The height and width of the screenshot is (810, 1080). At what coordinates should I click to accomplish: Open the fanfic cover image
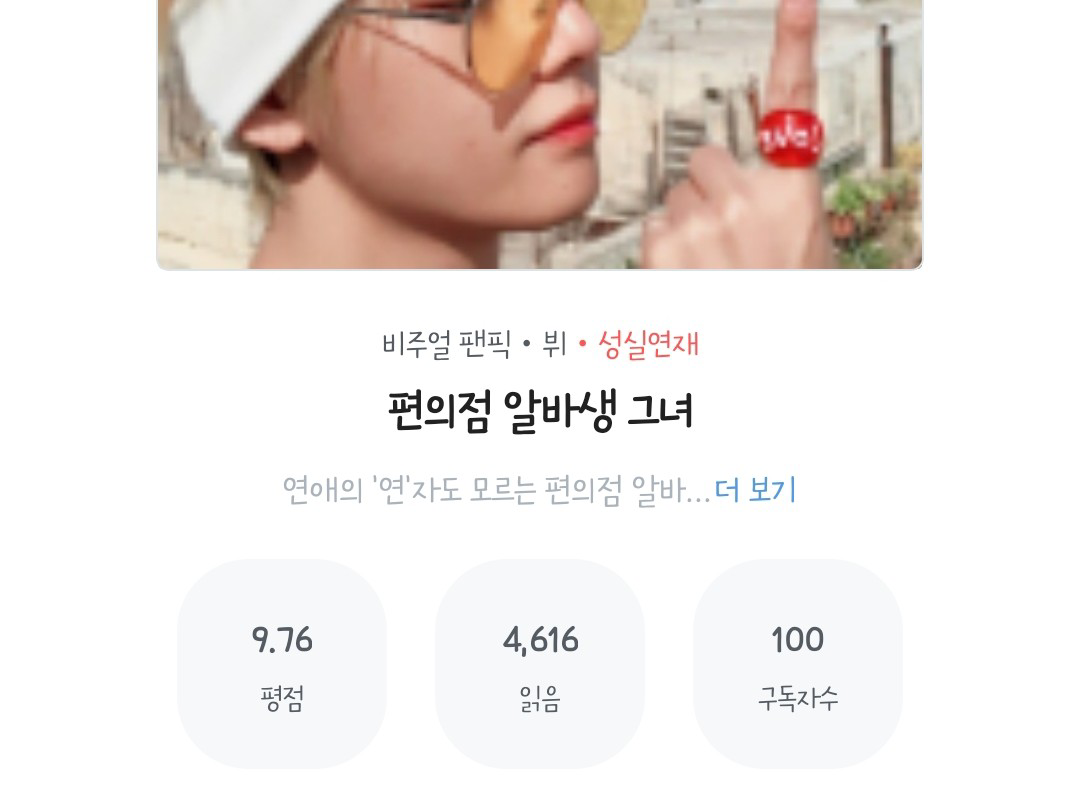pyautogui.click(x=539, y=134)
